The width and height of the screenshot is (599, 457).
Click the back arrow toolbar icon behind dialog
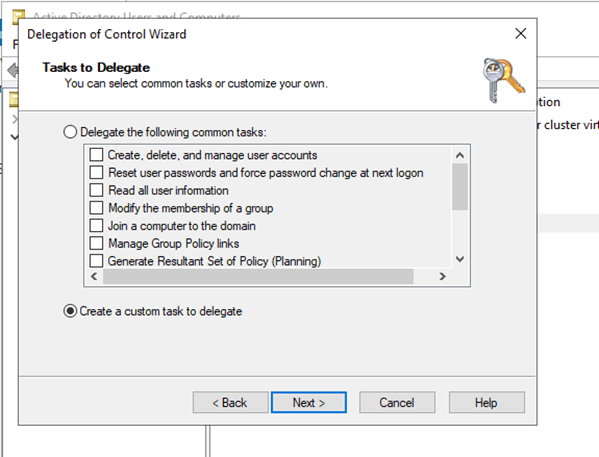click(12, 70)
